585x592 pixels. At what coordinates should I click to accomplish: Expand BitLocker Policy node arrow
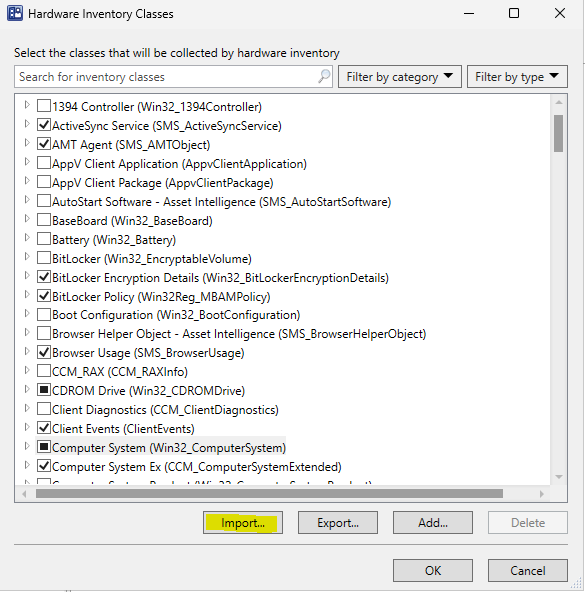[27, 294]
